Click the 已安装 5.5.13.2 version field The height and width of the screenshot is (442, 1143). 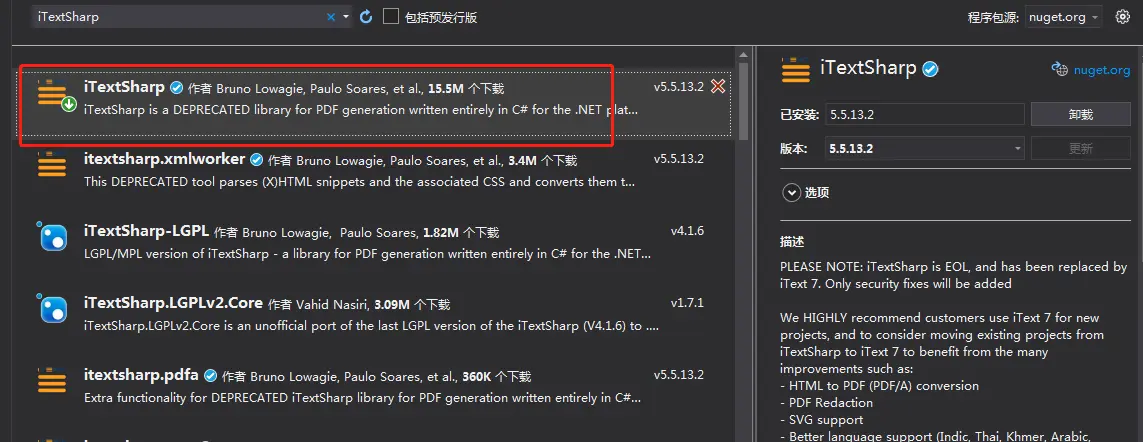(925, 115)
